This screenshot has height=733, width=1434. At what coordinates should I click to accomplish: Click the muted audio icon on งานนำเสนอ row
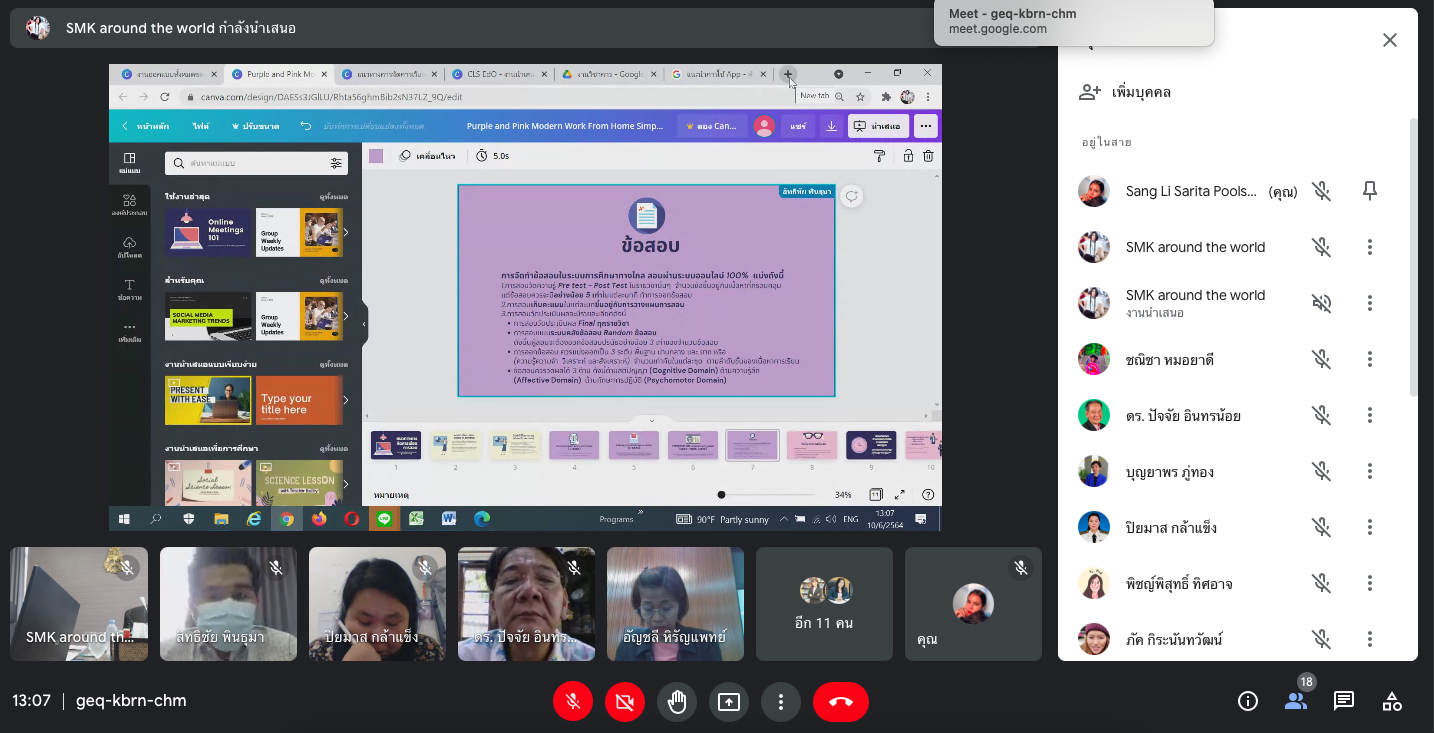coord(1322,303)
